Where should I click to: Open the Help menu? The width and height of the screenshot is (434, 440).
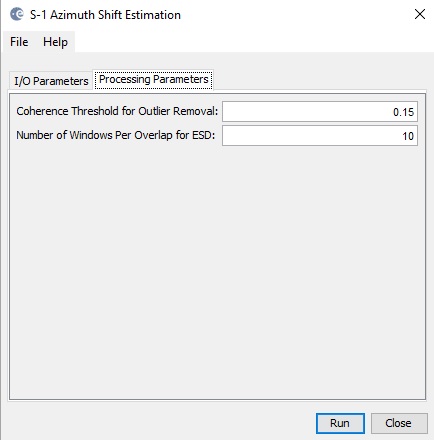tap(55, 42)
